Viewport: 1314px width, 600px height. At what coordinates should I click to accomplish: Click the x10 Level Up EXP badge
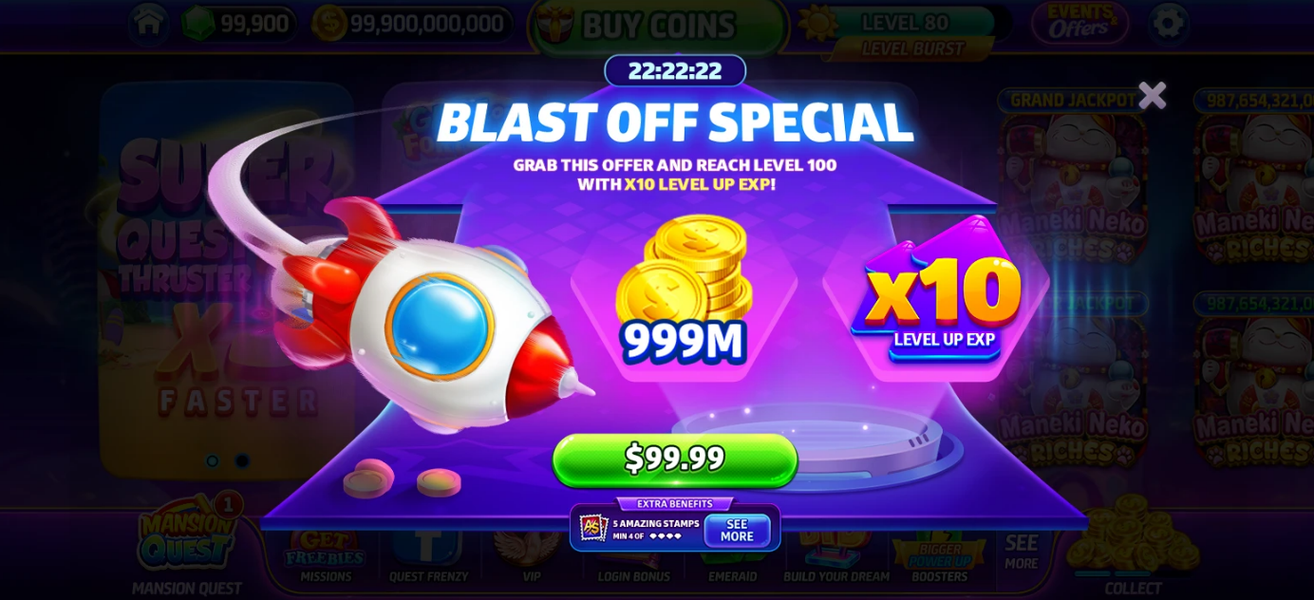click(943, 298)
